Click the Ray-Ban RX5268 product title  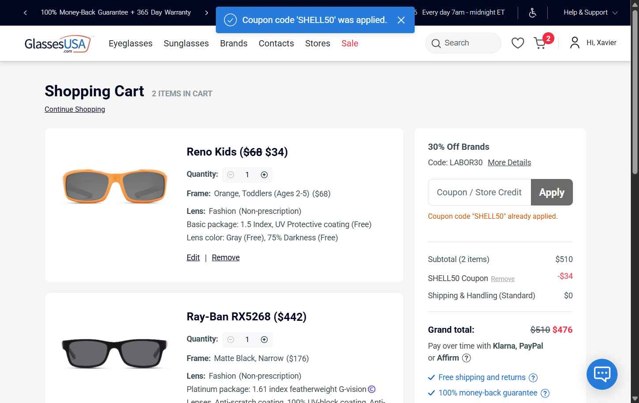(246, 317)
